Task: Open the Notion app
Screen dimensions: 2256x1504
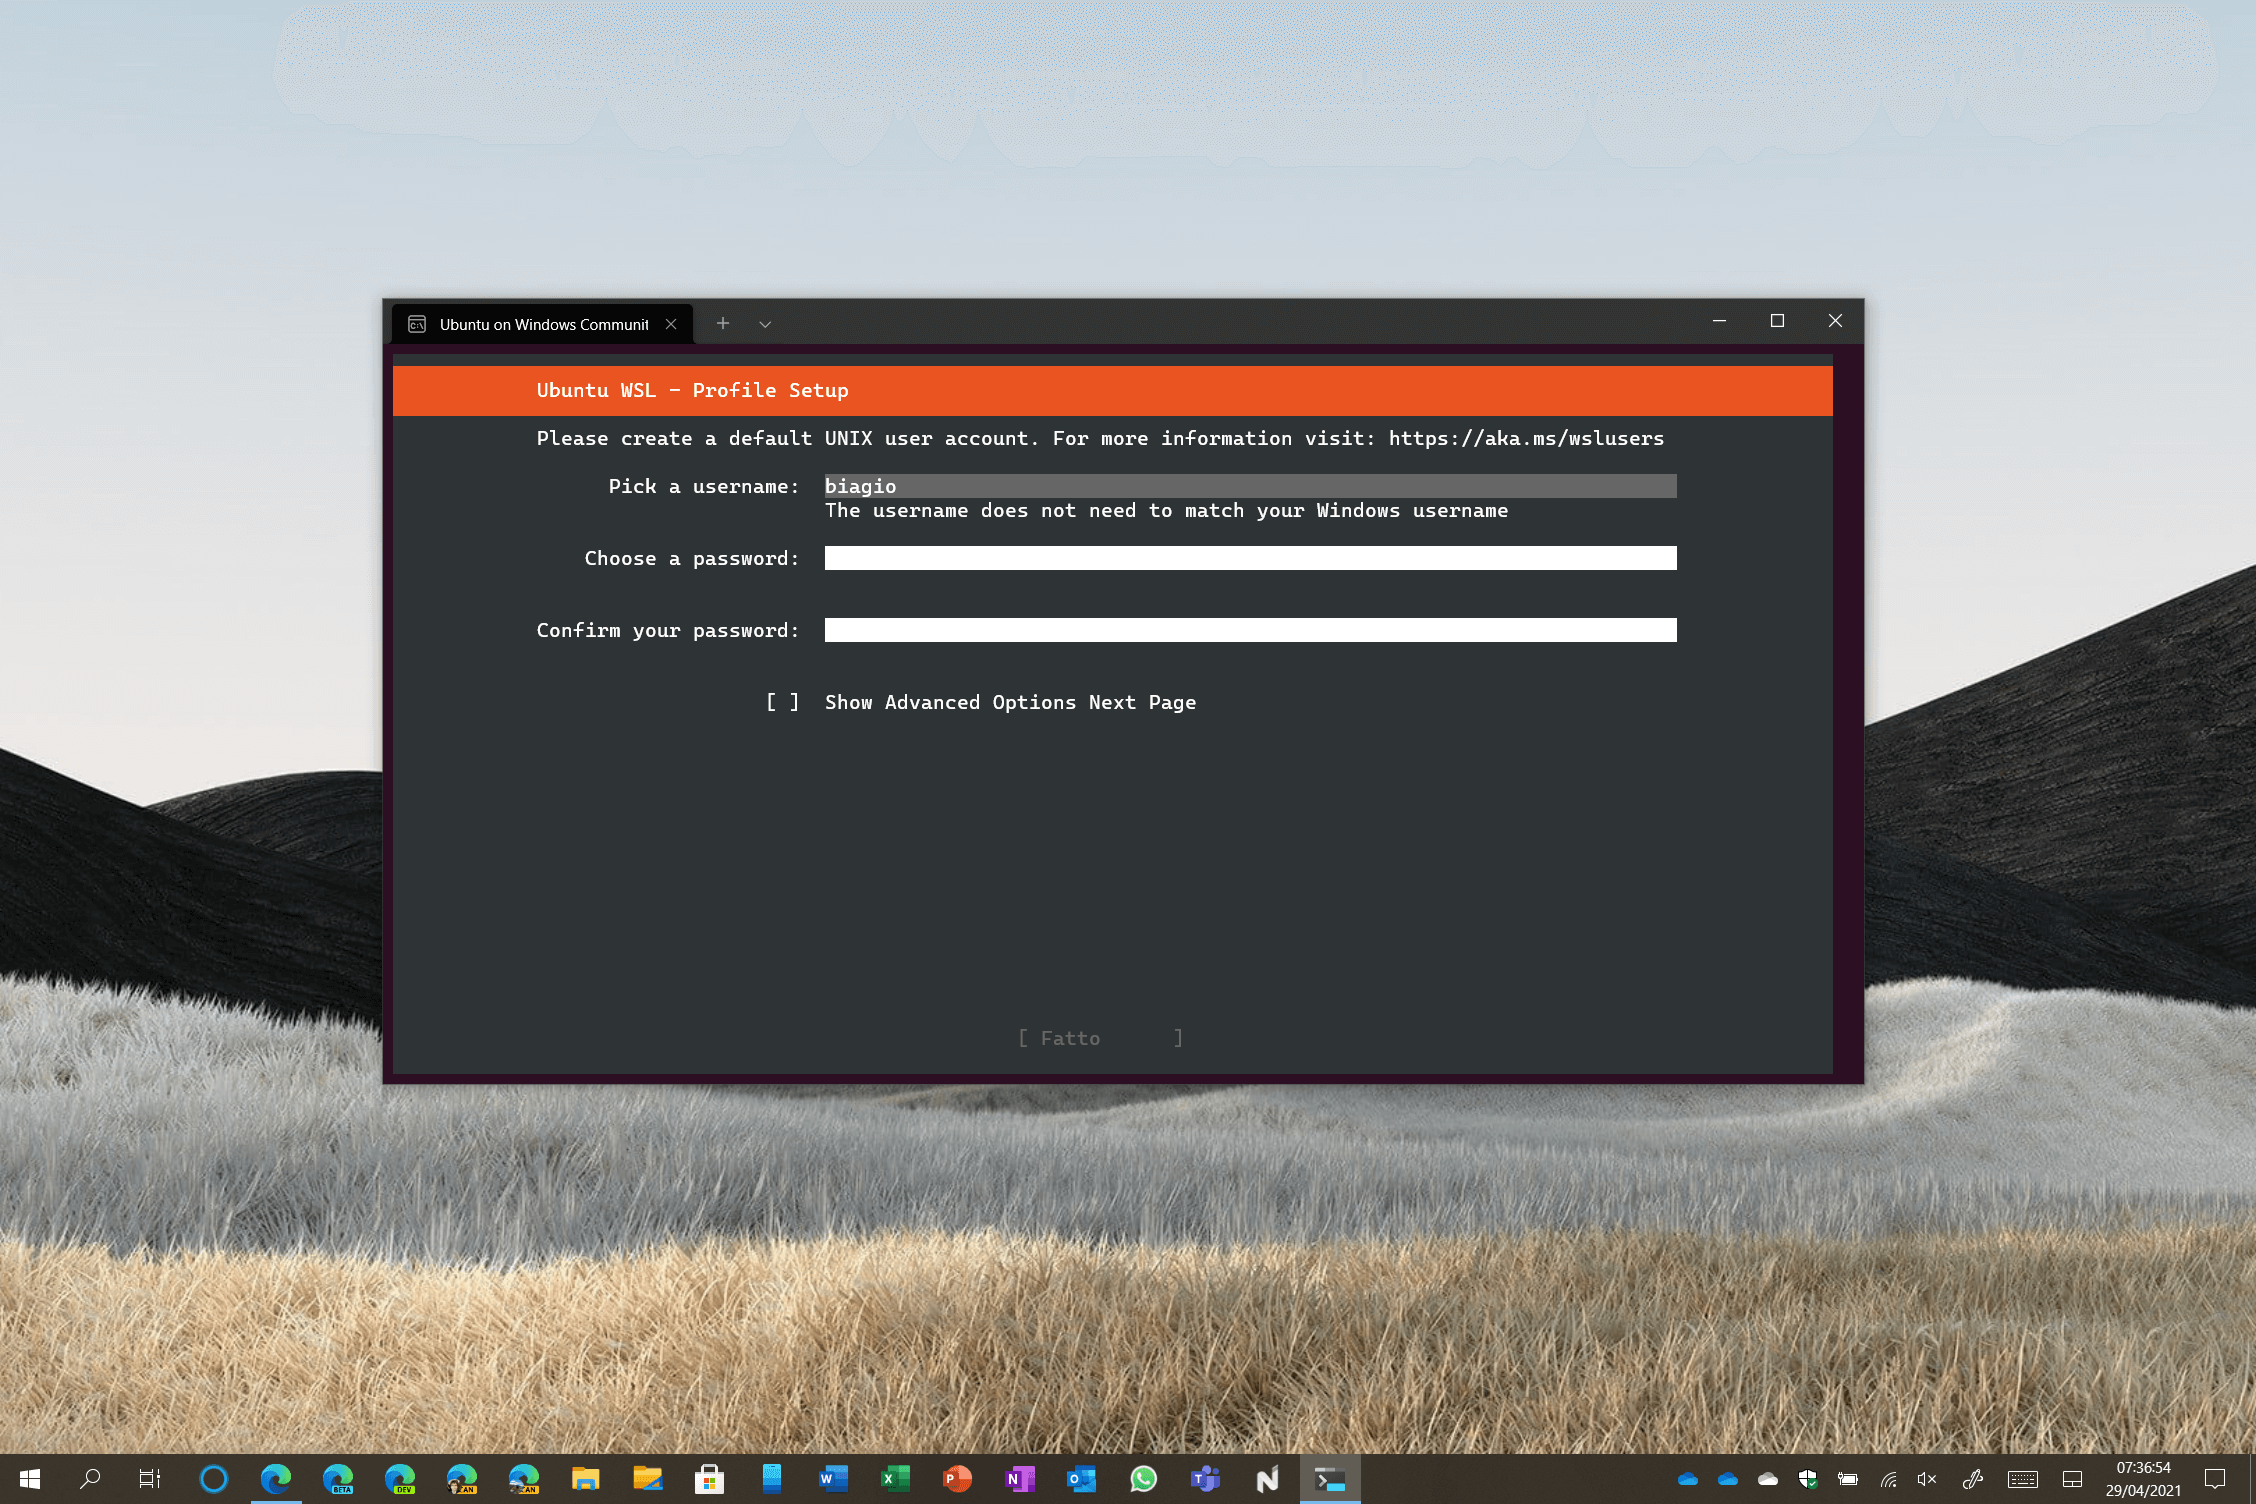Action: coord(1268,1479)
